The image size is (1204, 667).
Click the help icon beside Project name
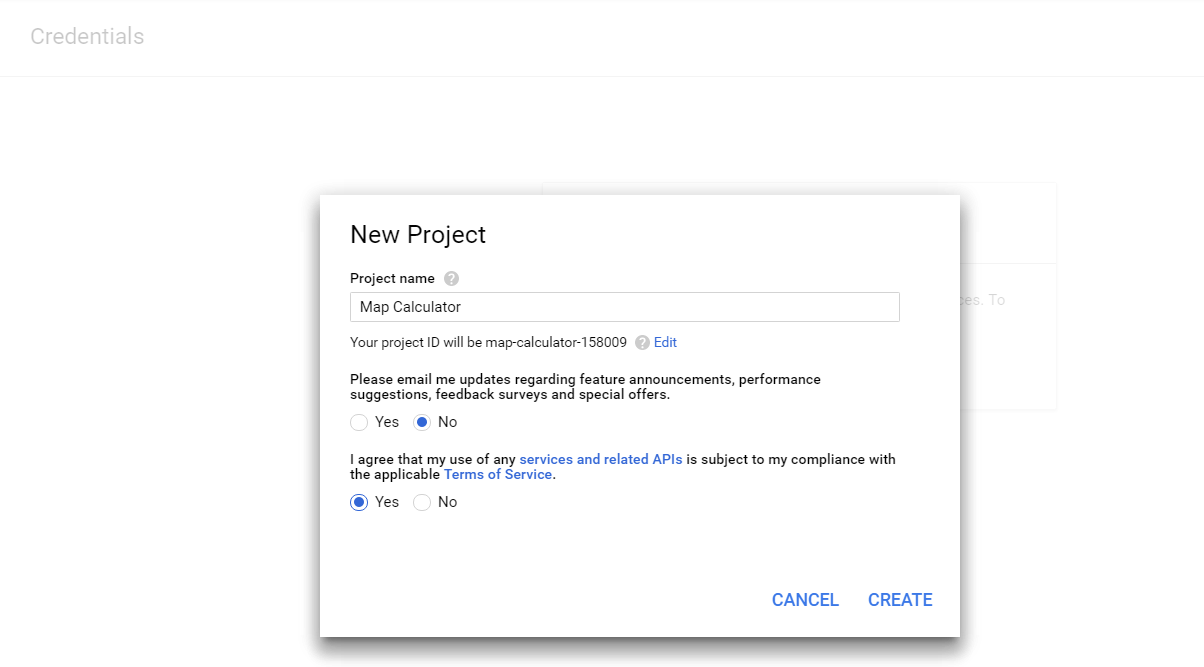coord(451,279)
